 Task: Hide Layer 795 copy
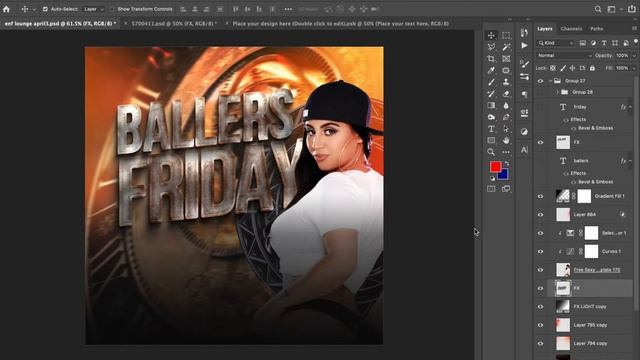540,325
